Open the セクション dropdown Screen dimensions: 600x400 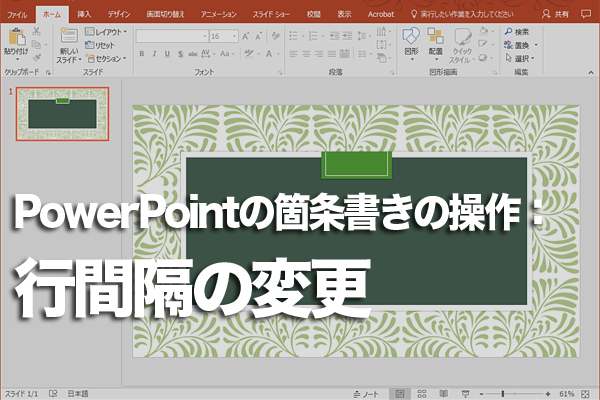tap(106, 59)
